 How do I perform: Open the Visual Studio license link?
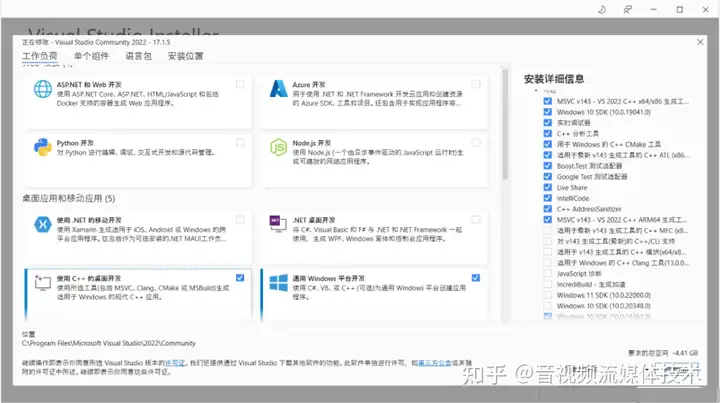point(175,363)
